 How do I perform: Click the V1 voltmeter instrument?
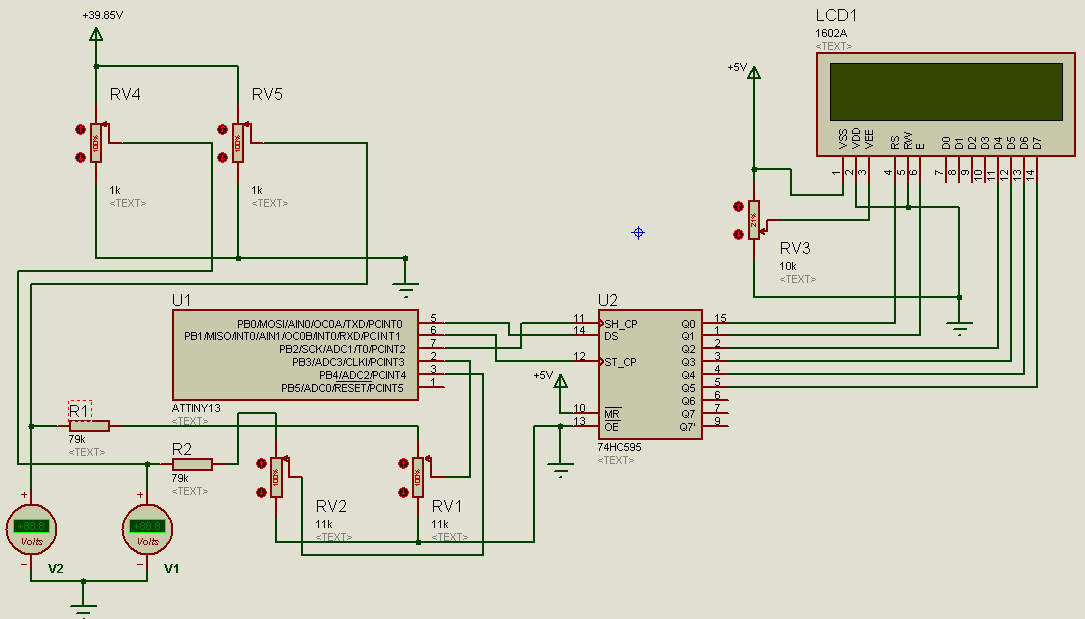(x=147, y=528)
